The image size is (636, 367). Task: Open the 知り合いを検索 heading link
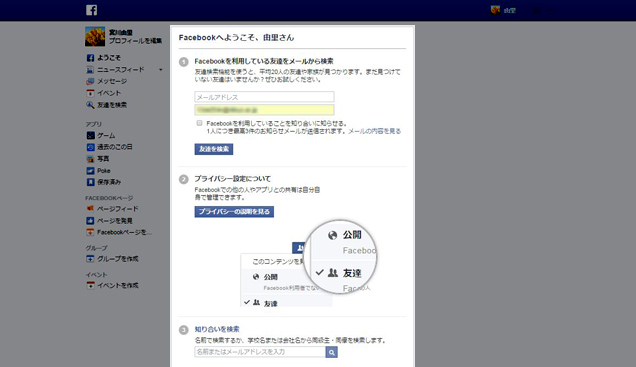point(217,329)
